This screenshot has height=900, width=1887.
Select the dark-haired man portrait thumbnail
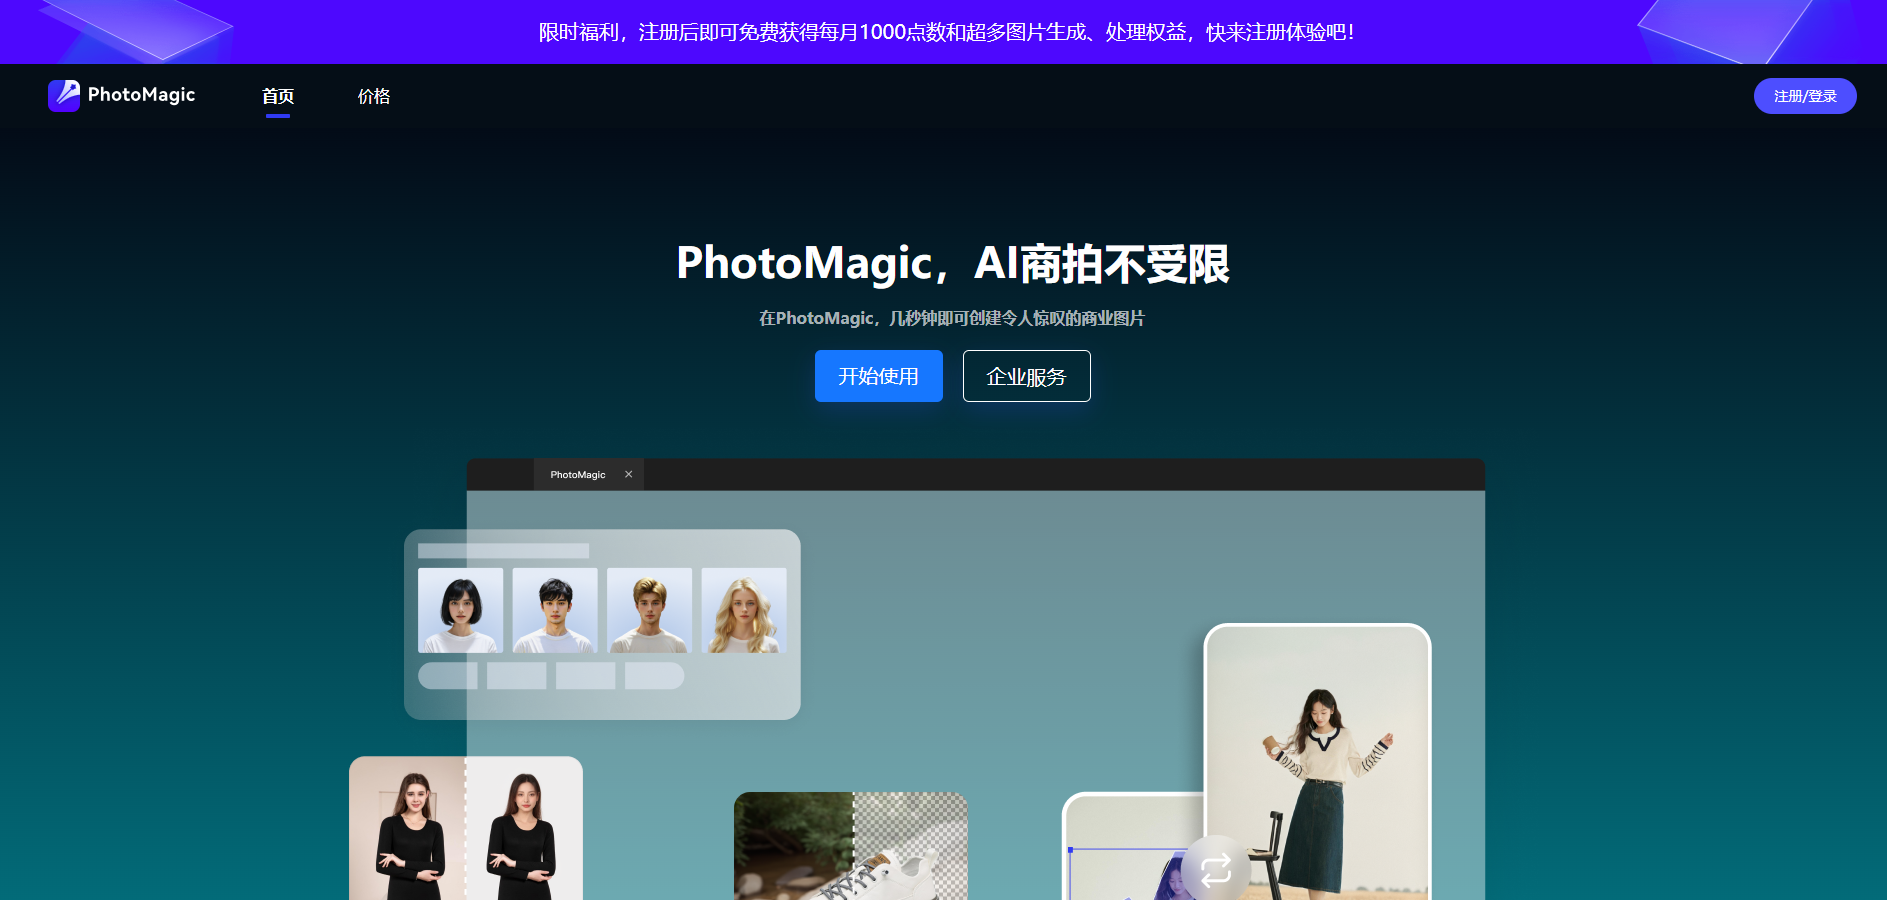click(x=555, y=610)
